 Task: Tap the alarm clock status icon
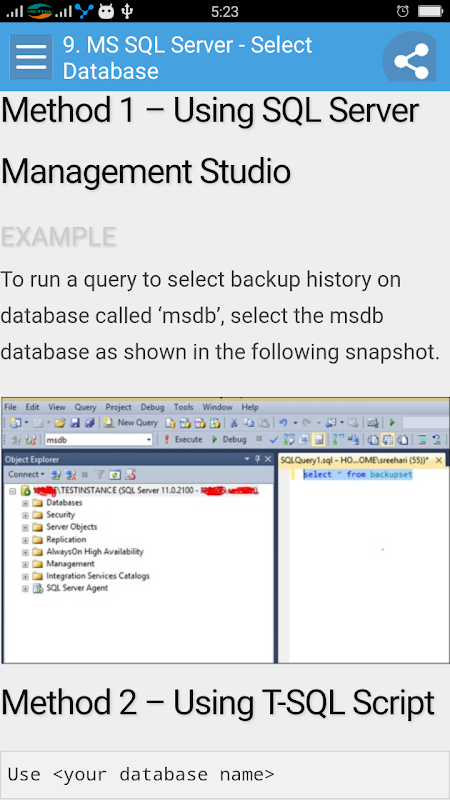pyautogui.click(x=403, y=11)
